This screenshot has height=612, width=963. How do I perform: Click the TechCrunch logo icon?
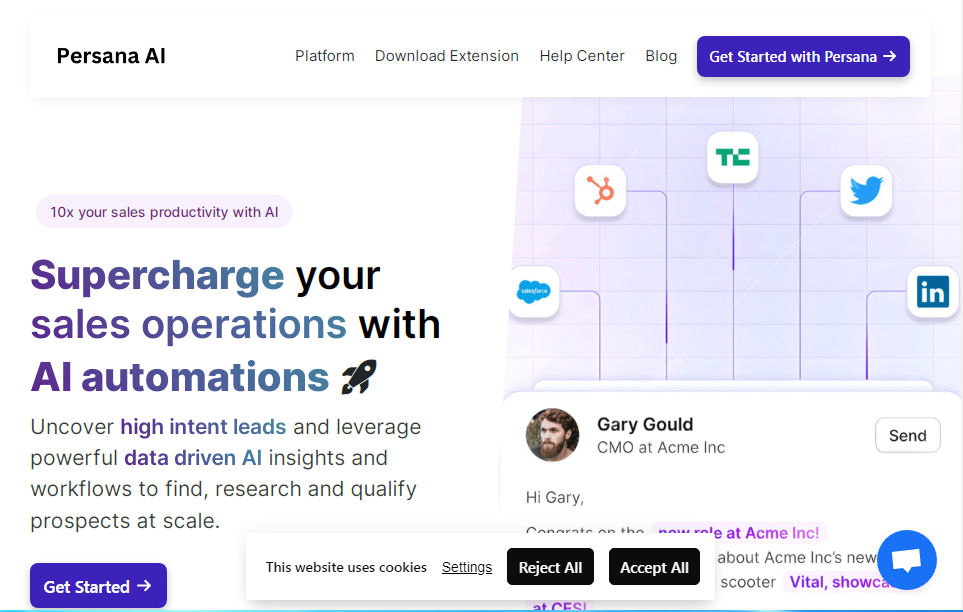(x=732, y=157)
